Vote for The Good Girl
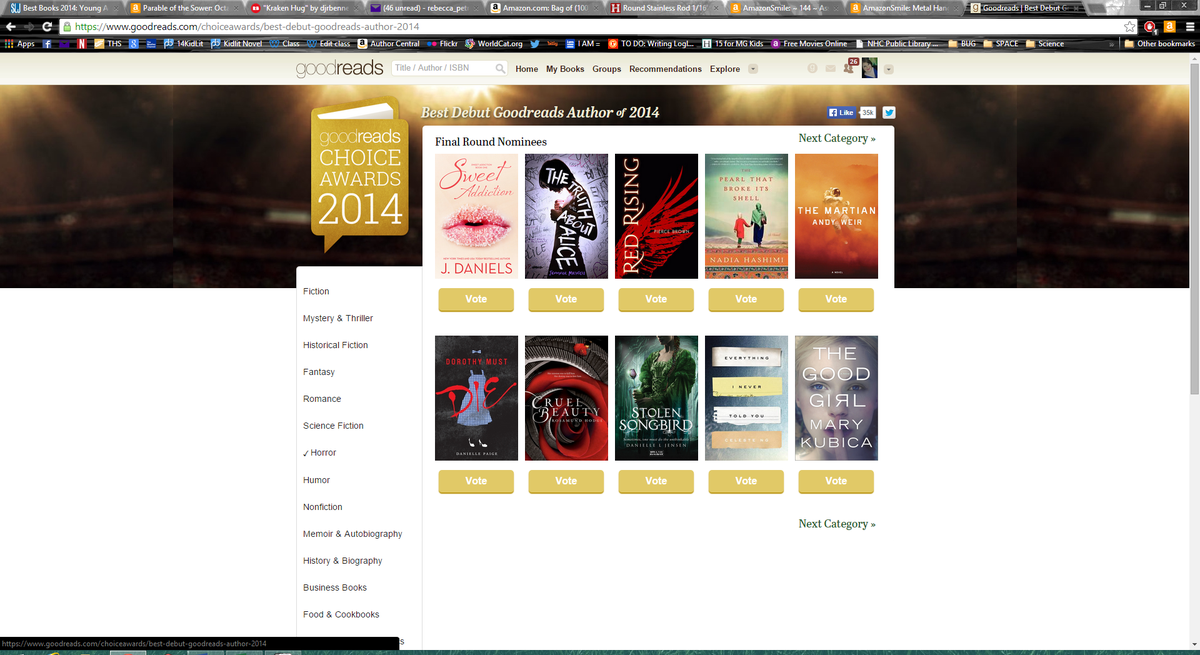Viewport: 1200px width, 655px height. coord(836,481)
